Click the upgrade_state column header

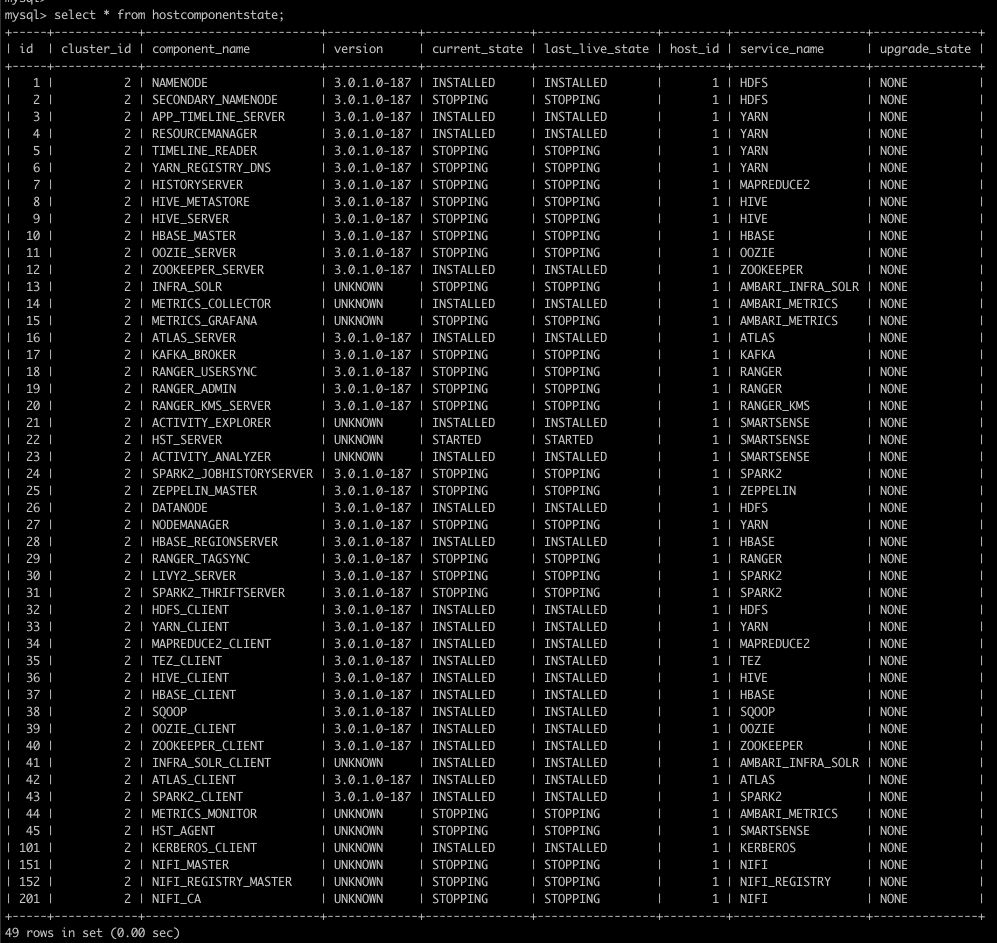coord(925,49)
